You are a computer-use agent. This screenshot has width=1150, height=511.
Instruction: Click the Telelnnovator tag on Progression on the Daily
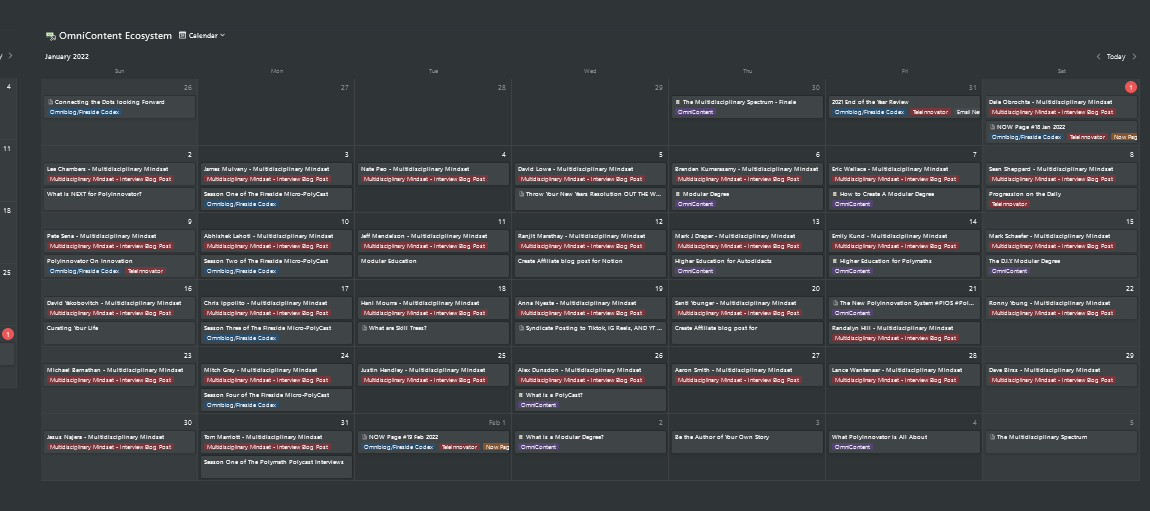(x=1009, y=204)
